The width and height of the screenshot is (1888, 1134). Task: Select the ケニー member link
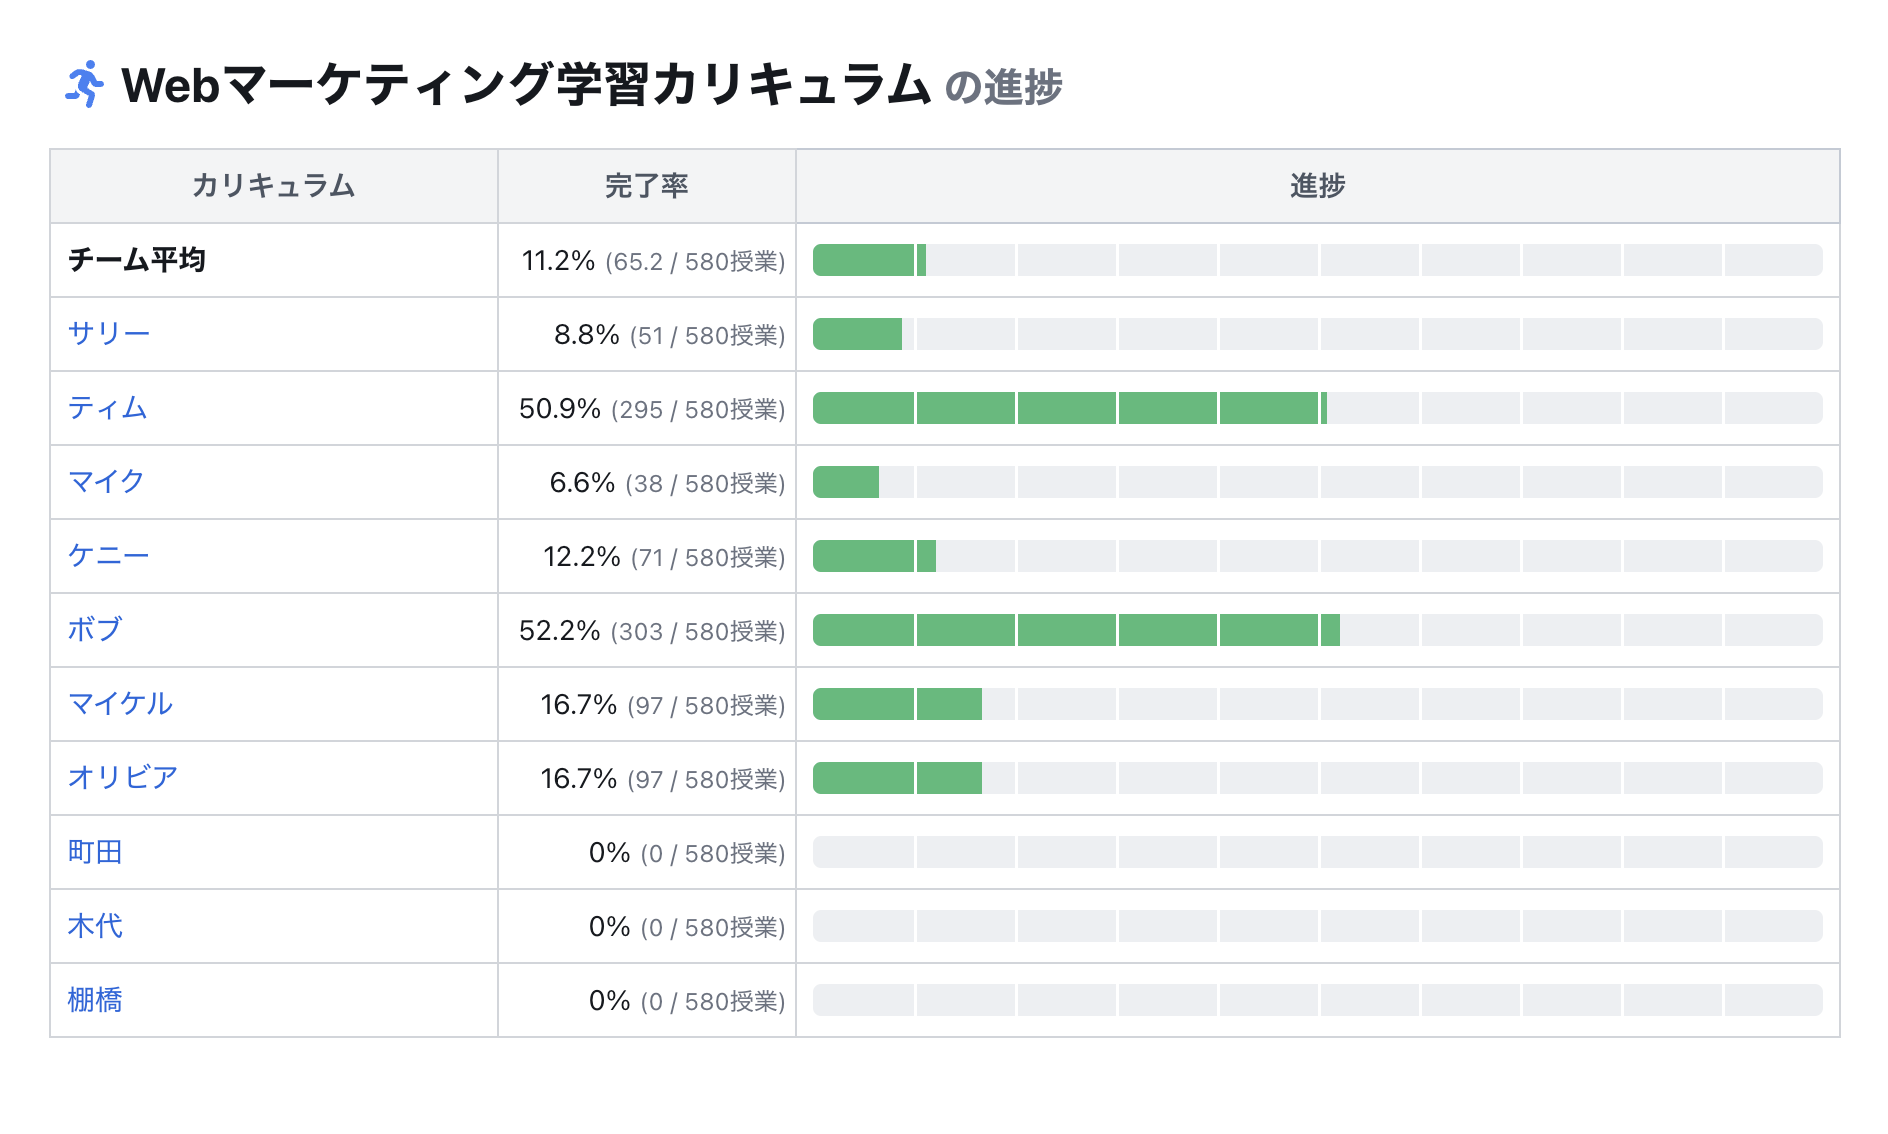(109, 556)
